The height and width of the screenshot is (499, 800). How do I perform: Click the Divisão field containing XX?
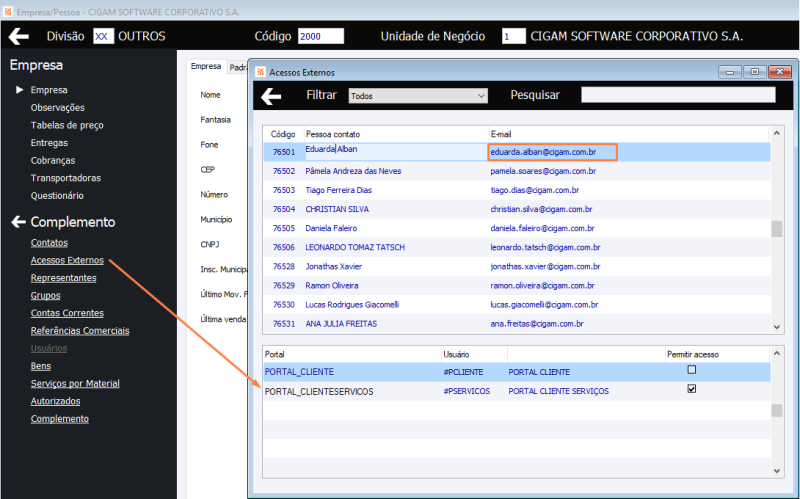point(104,36)
